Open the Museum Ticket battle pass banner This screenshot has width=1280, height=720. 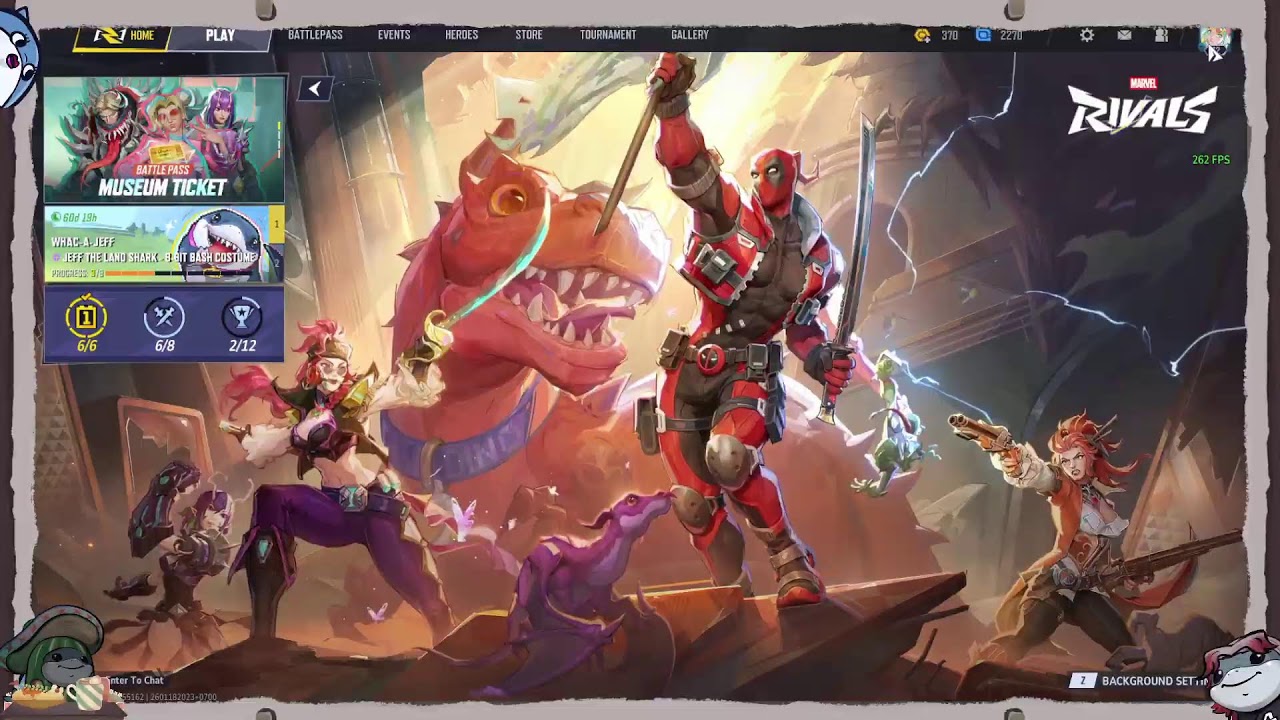[164, 139]
